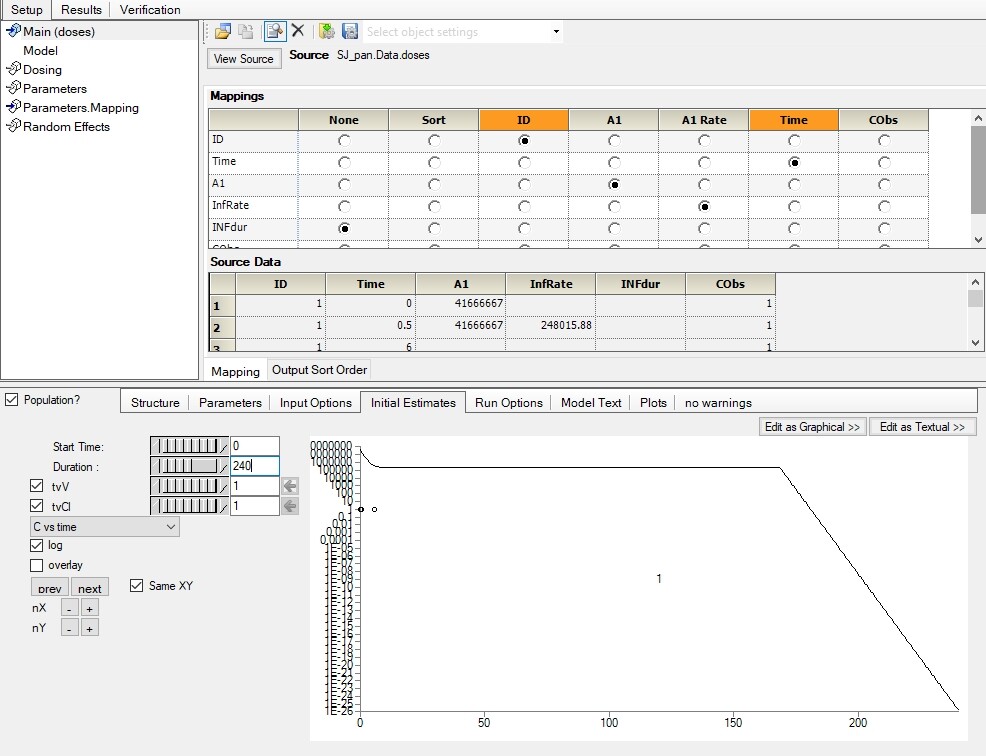Expand the C vs time plot dropdown
The image size is (986, 756).
[x=104, y=527]
